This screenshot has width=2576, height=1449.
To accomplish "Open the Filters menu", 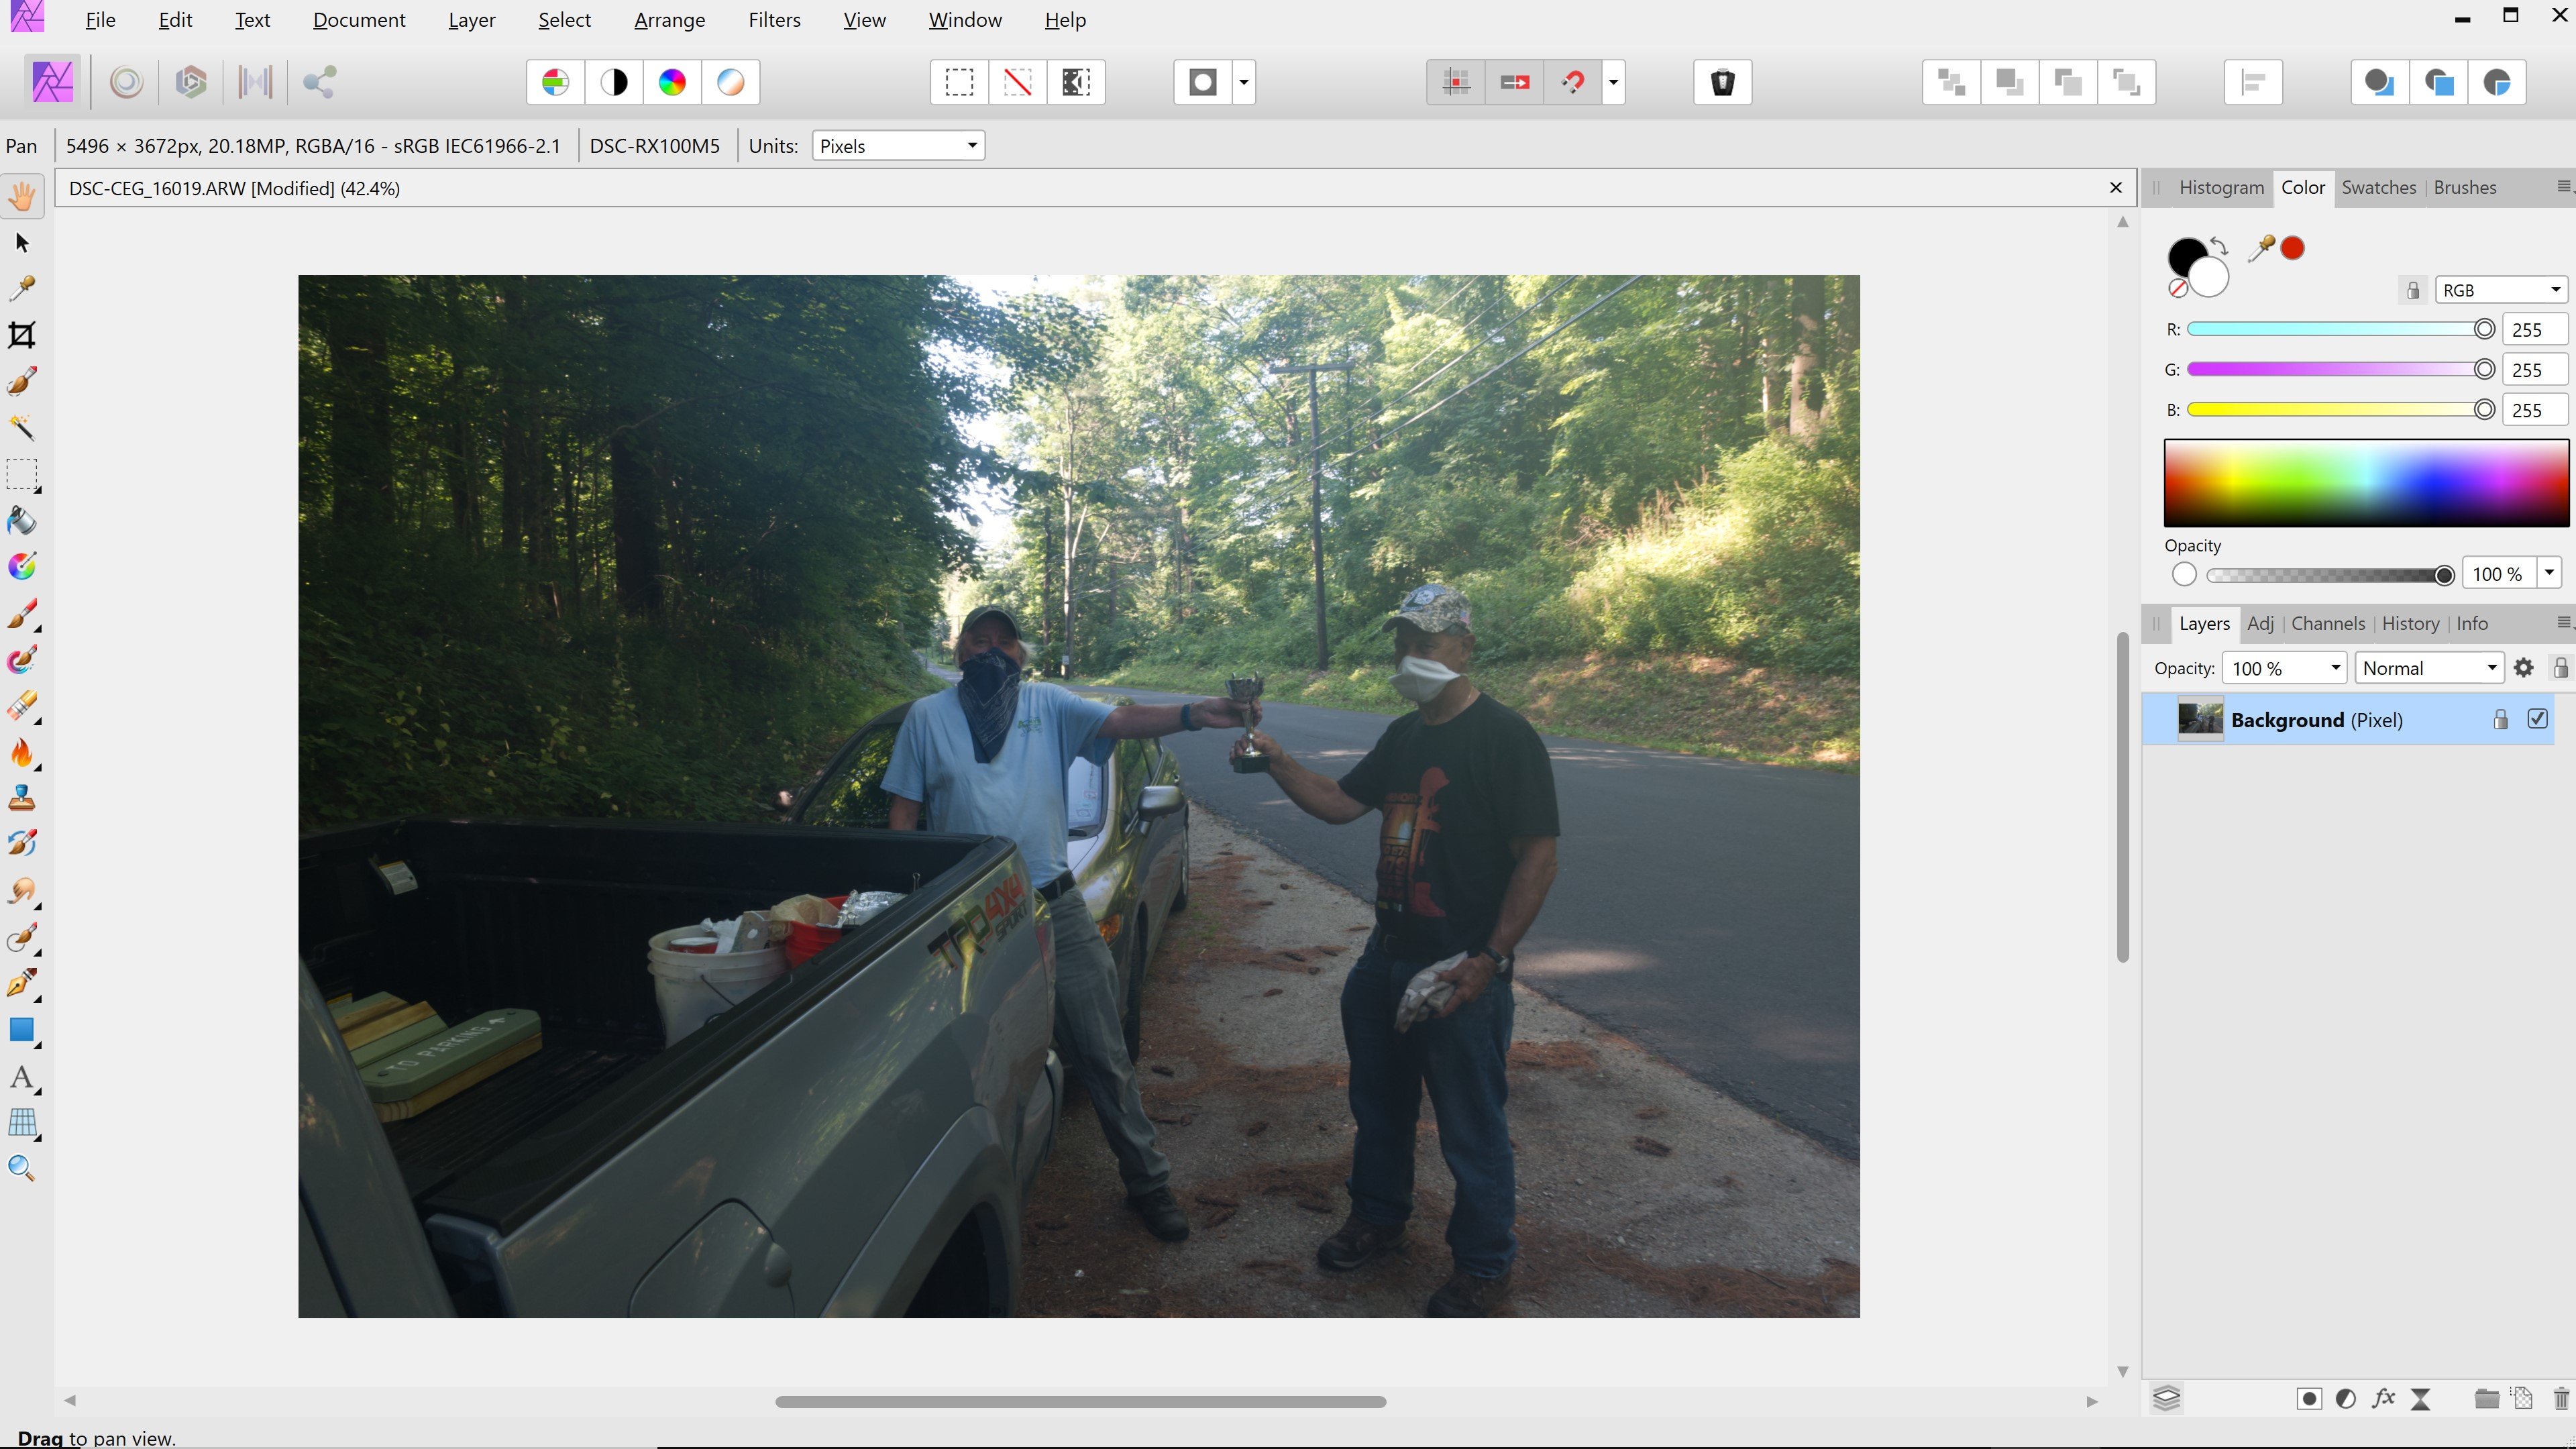I will [x=774, y=20].
